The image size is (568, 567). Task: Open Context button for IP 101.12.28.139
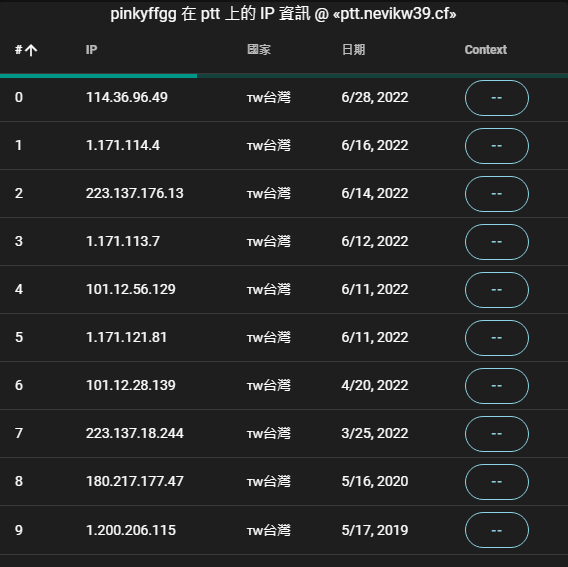click(497, 386)
